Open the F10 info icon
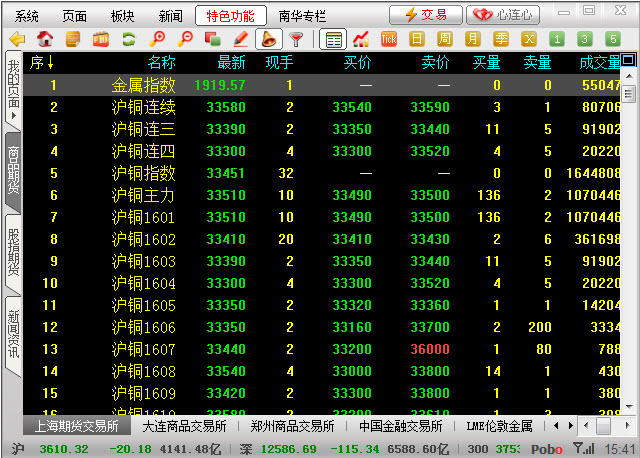Viewport: 640px width, 458px height. [100, 40]
